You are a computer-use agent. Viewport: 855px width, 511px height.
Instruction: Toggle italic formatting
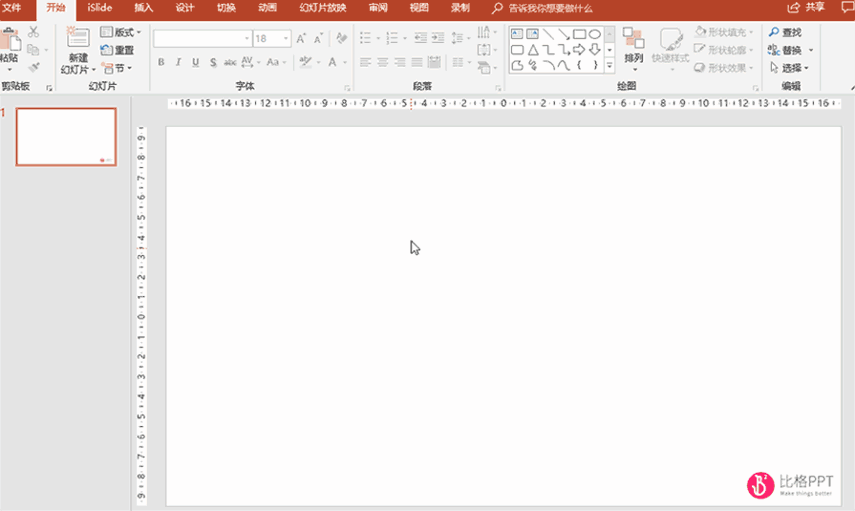pyautogui.click(x=178, y=62)
